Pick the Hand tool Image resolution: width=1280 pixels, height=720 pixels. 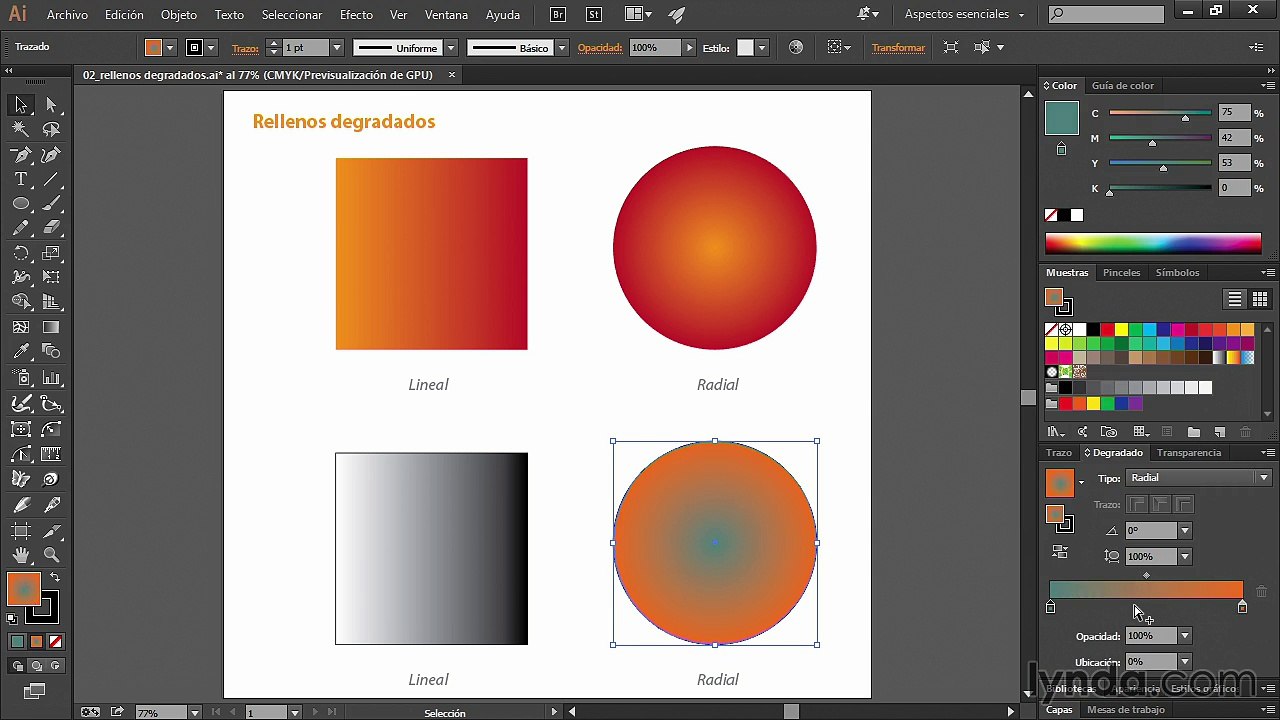click(20, 555)
